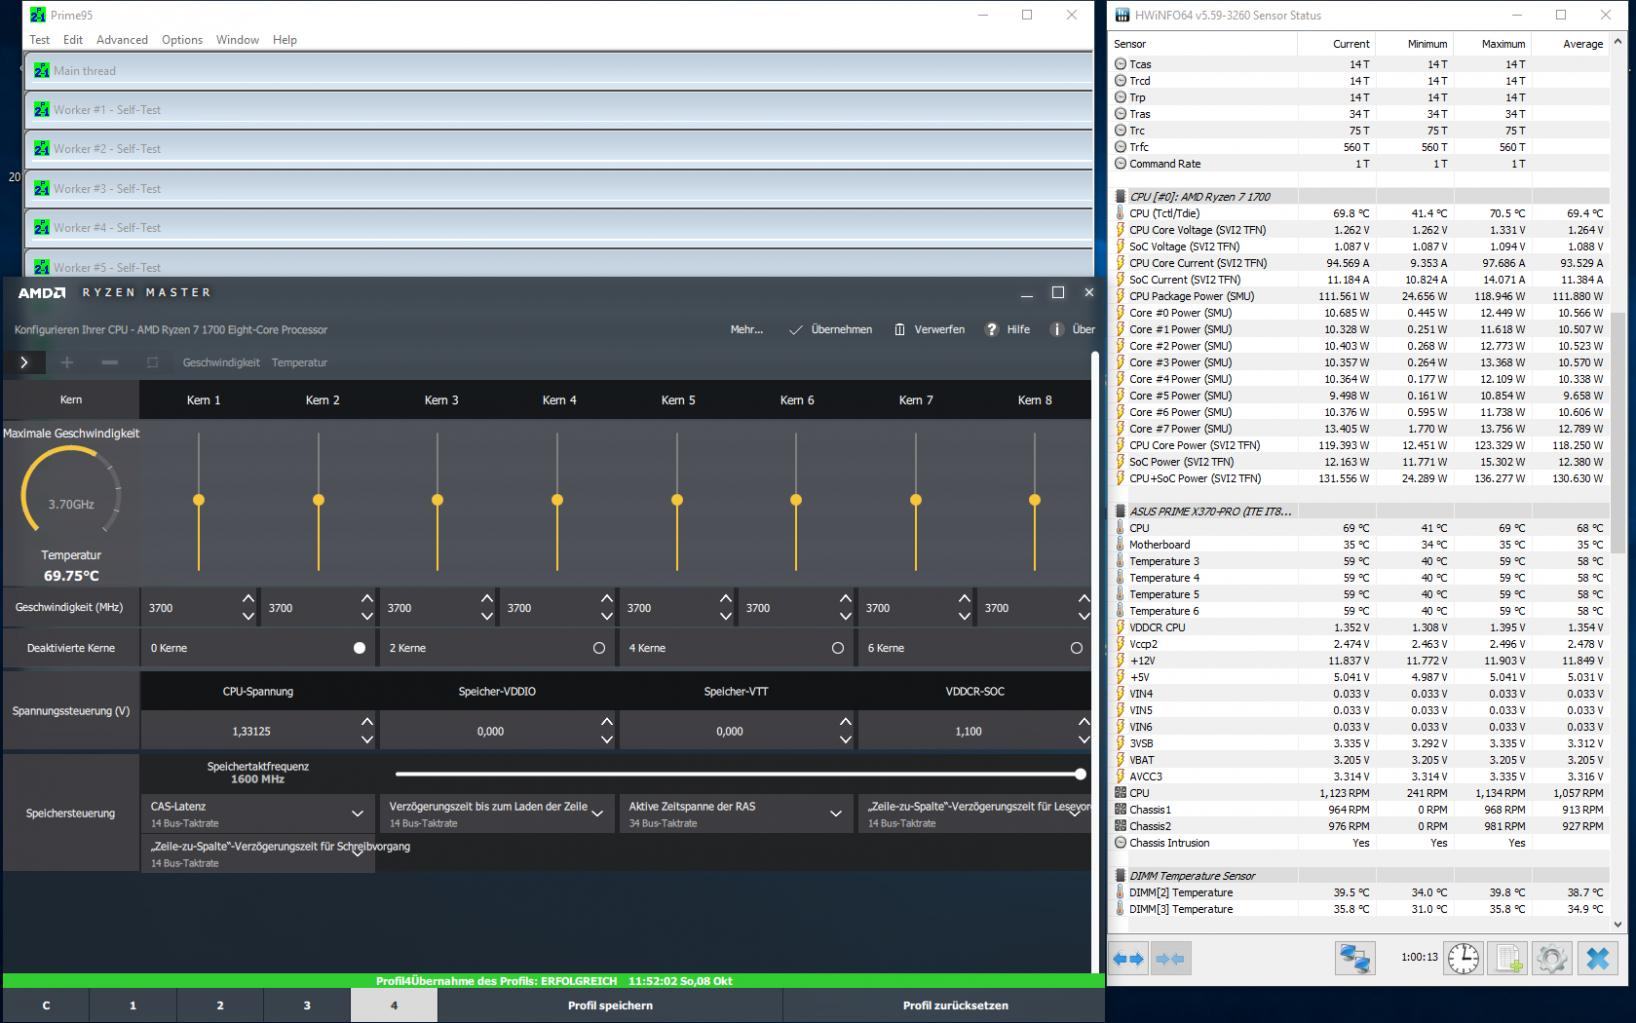Click the Speichertaktfrequenz slider handle

pyautogui.click(x=1080, y=774)
